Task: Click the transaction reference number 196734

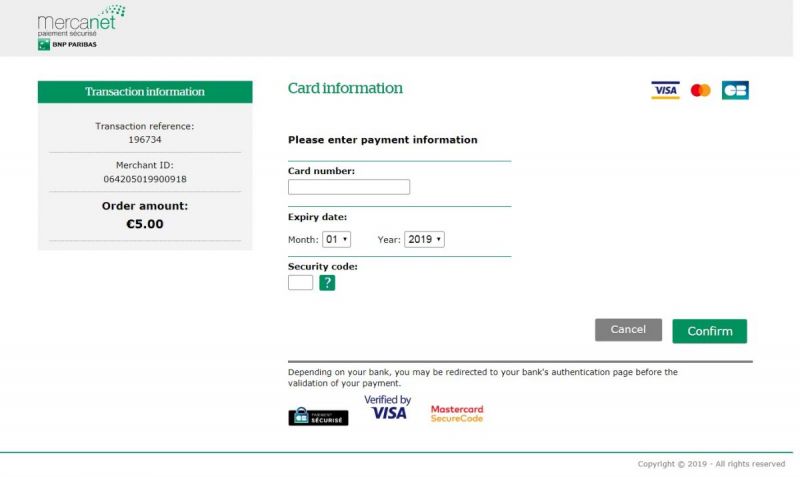Action: pos(145,140)
